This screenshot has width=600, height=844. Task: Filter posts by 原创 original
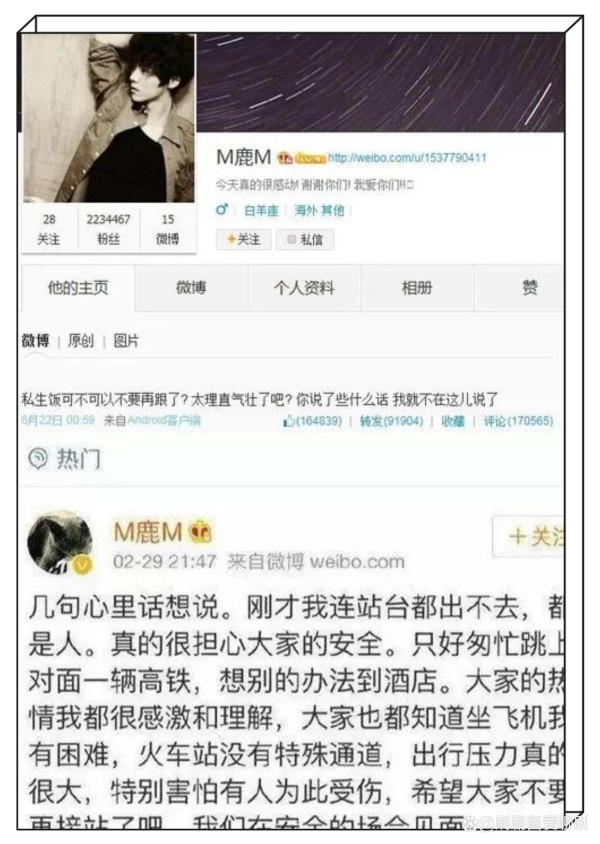(x=81, y=341)
